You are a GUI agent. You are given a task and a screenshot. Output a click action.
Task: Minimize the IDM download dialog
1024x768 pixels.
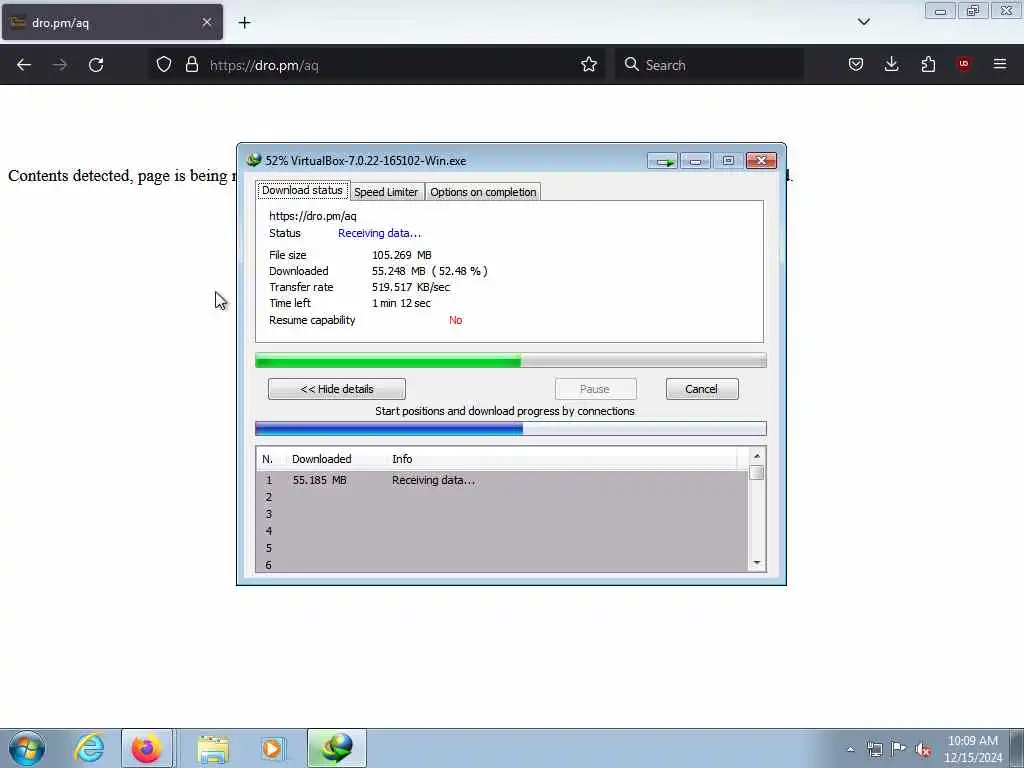click(696, 161)
